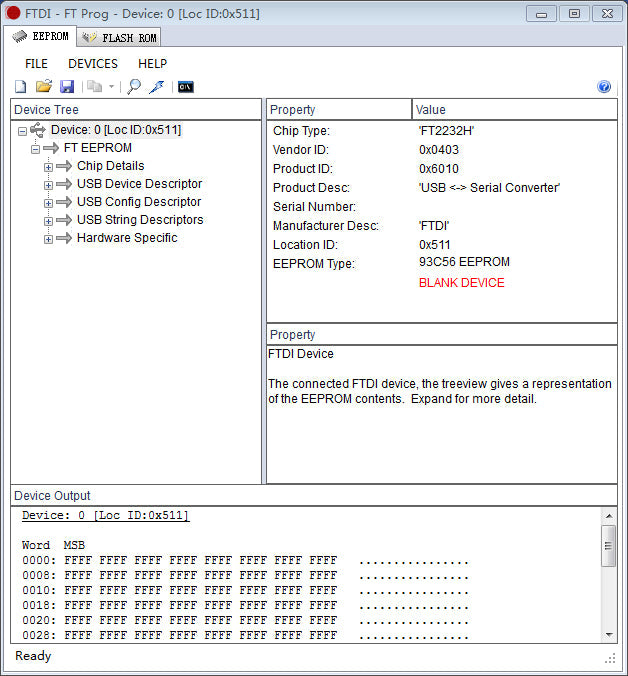
Task: Collapse the Device: 0 tree node
Action: (x=22, y=131)
